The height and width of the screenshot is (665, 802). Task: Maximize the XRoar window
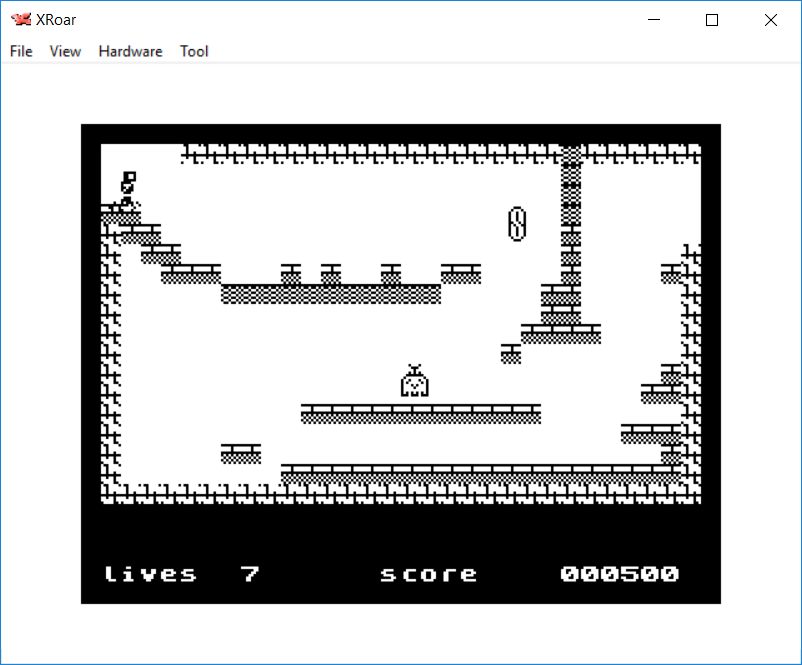pos(712,20)
